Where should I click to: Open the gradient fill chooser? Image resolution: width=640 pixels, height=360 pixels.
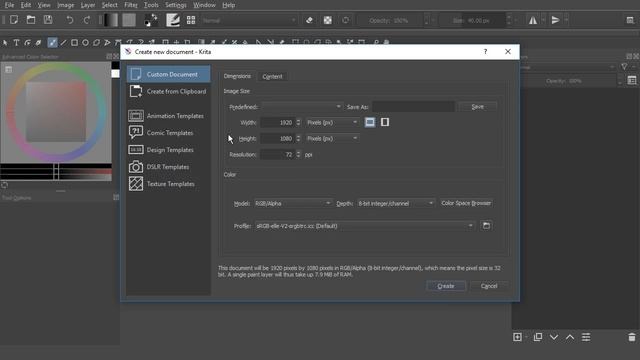(111, 20)
